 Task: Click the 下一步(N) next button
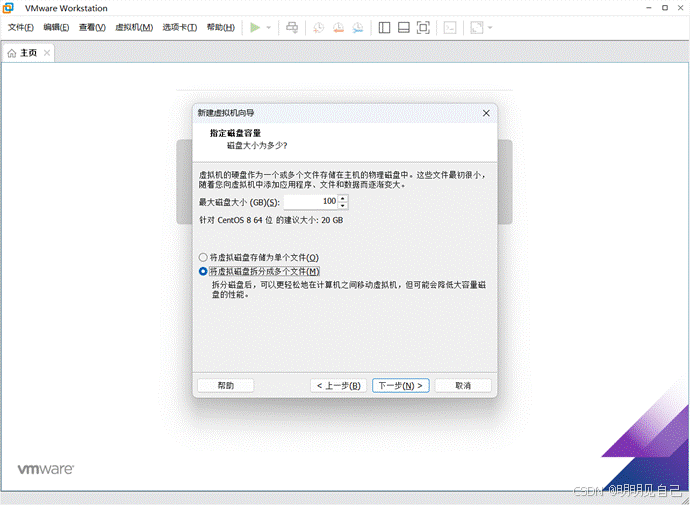coord(400,385)
